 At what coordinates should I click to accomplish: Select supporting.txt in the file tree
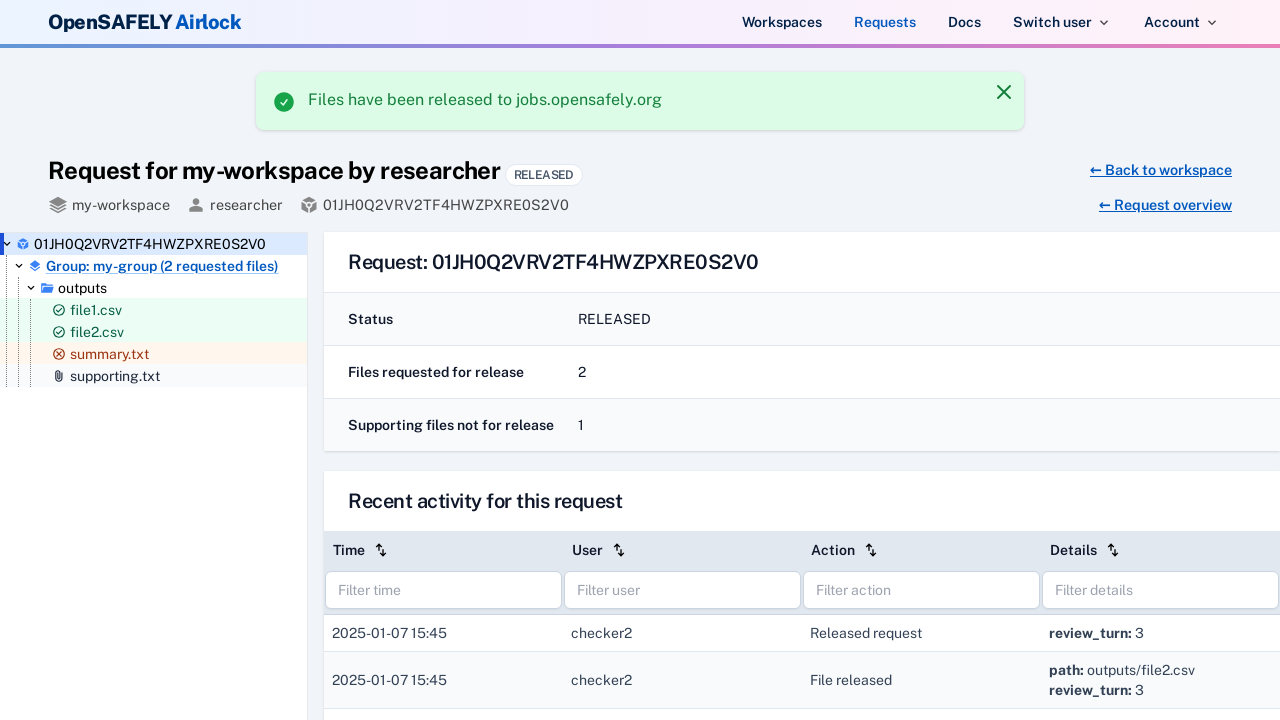click(115, 376)
